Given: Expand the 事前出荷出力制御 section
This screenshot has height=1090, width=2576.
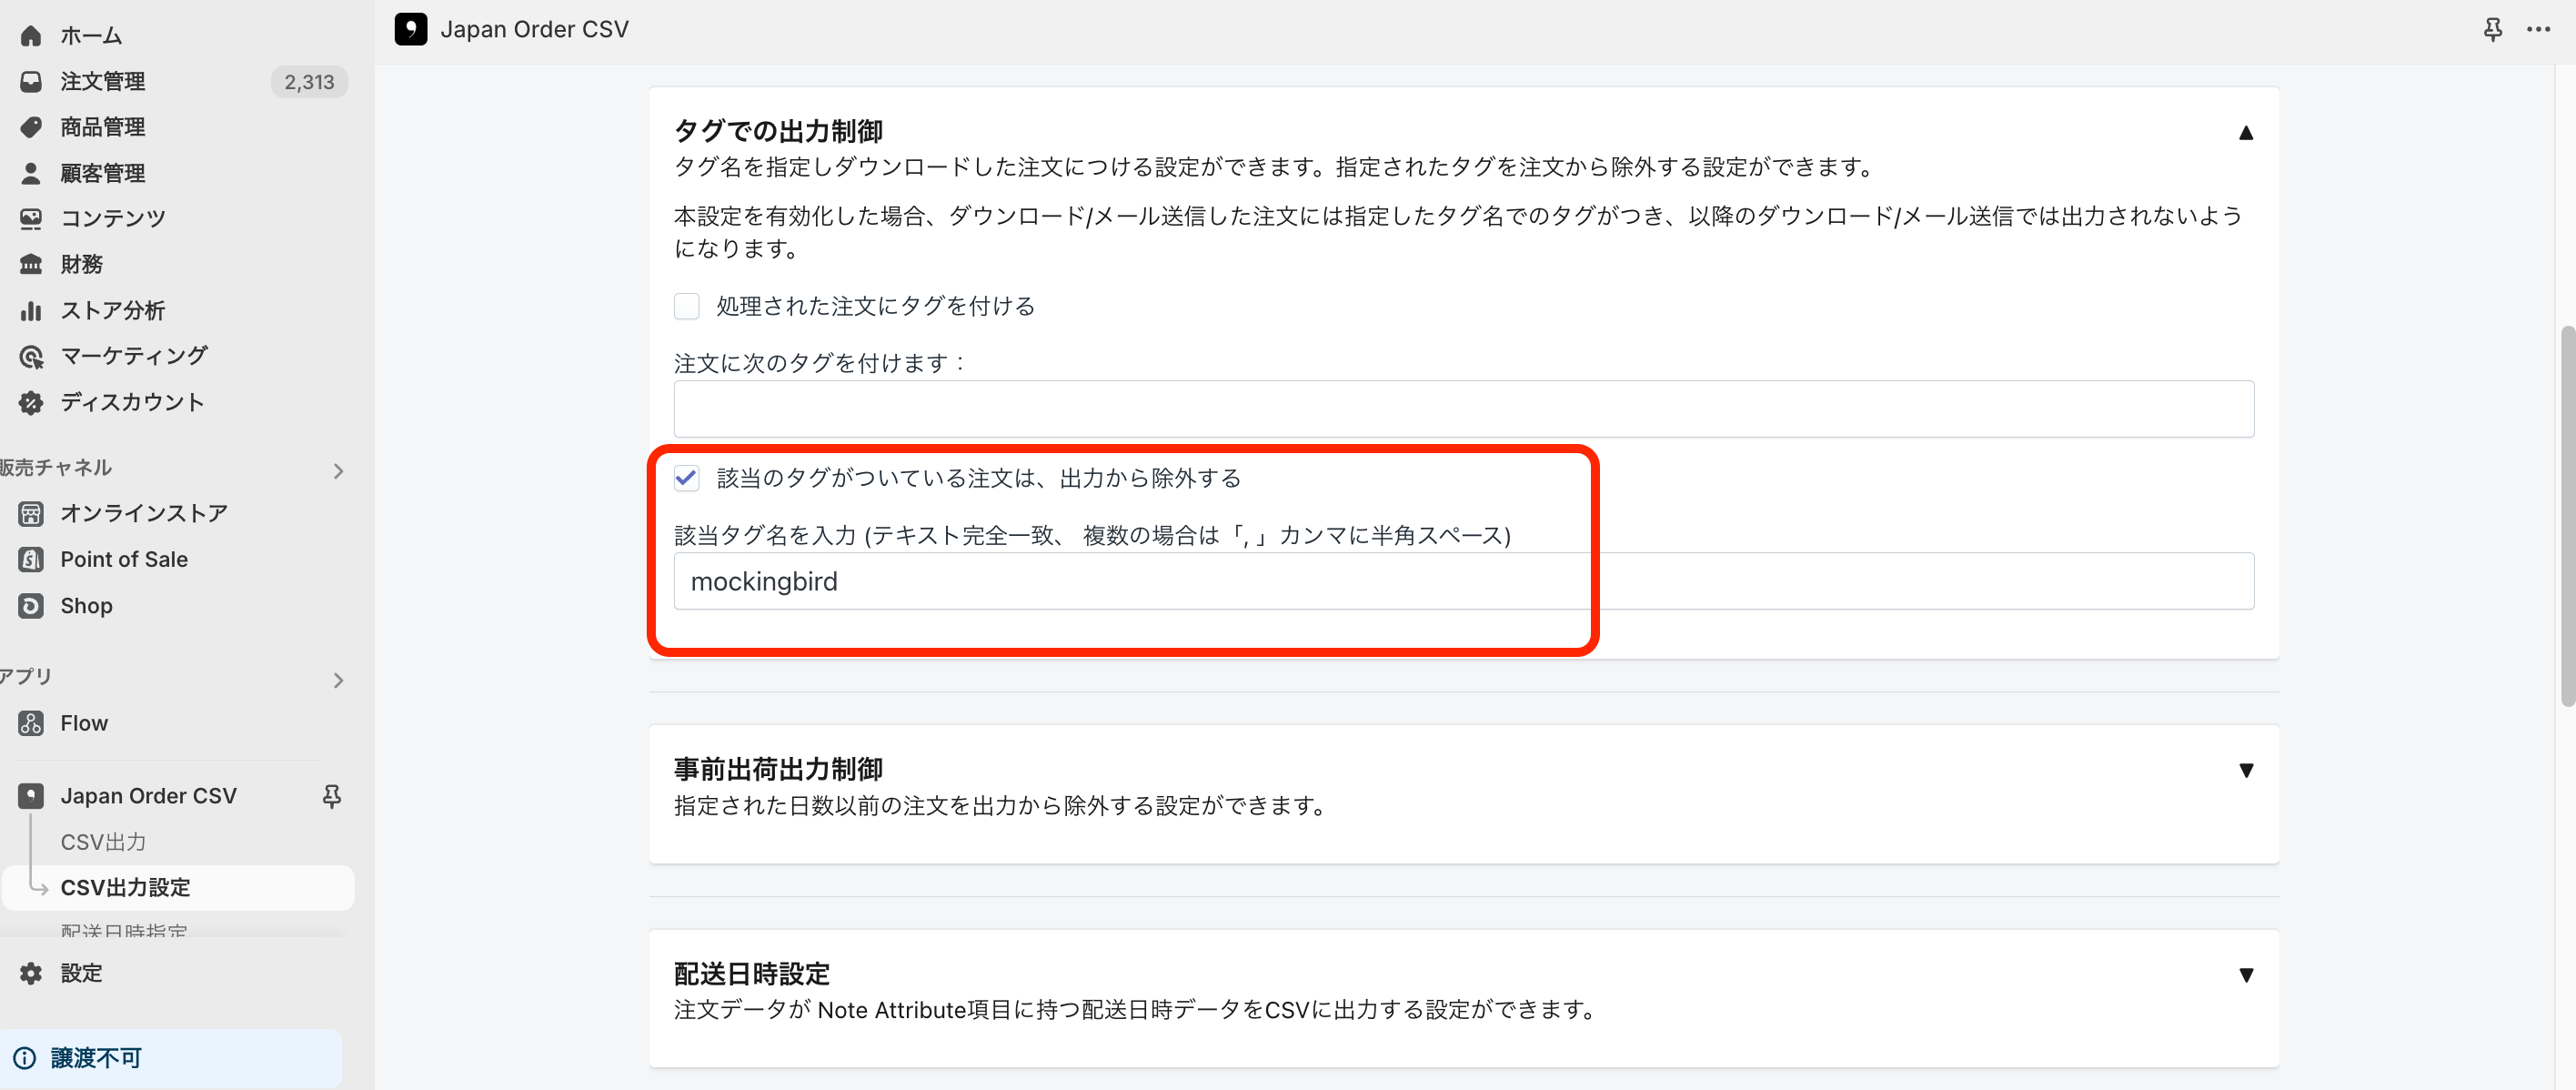Looking at the screenshot, I should (2245, 770).
